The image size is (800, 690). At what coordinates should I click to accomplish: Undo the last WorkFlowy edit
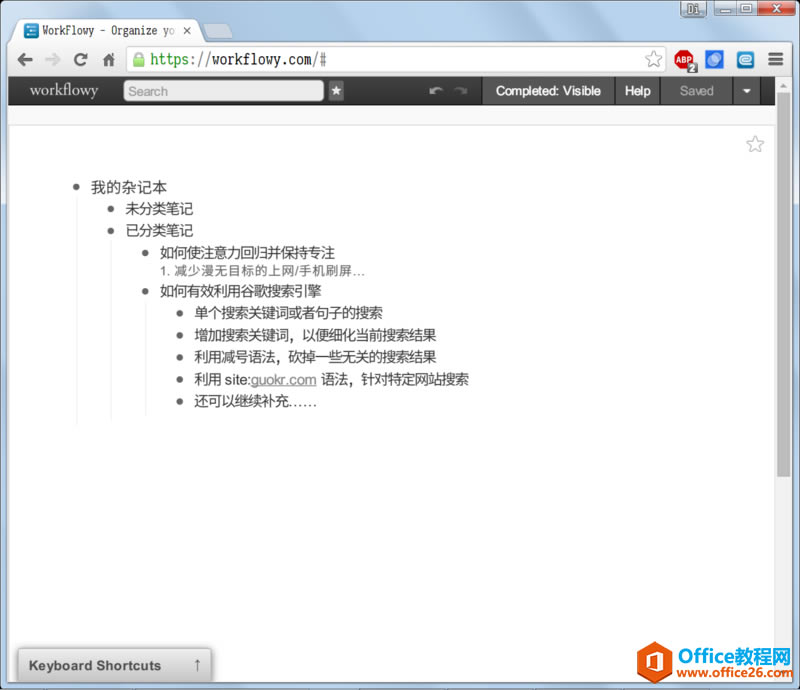(436, 91)
